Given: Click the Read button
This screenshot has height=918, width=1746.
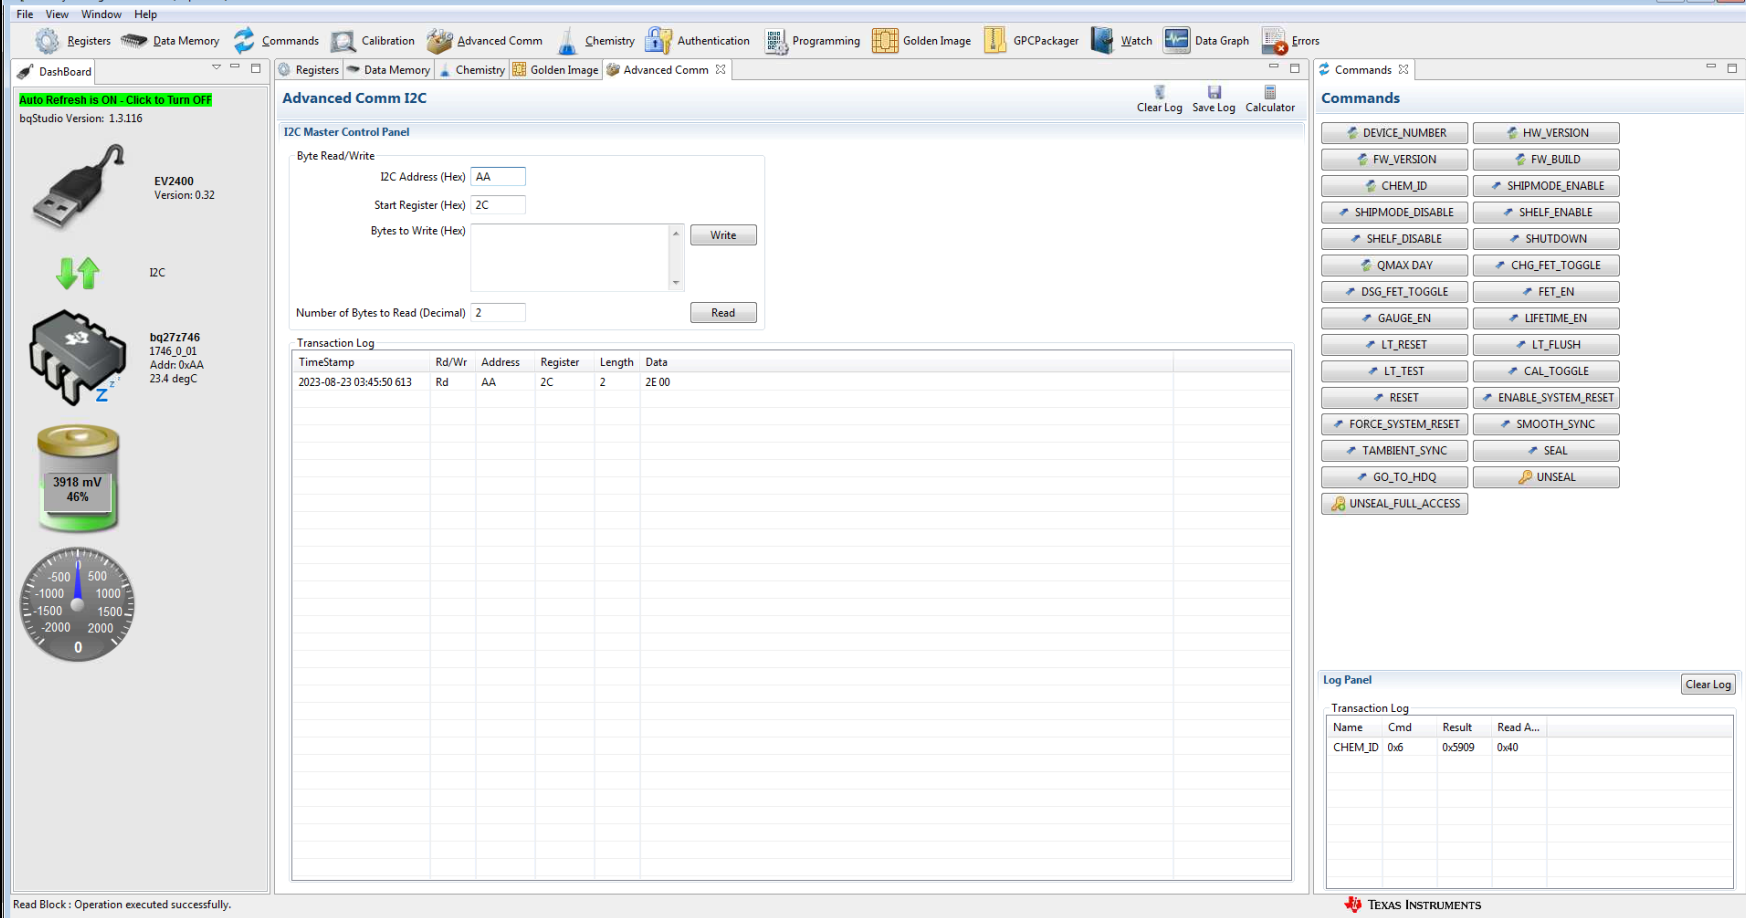Looking at the screenshot, I should 722,313.
